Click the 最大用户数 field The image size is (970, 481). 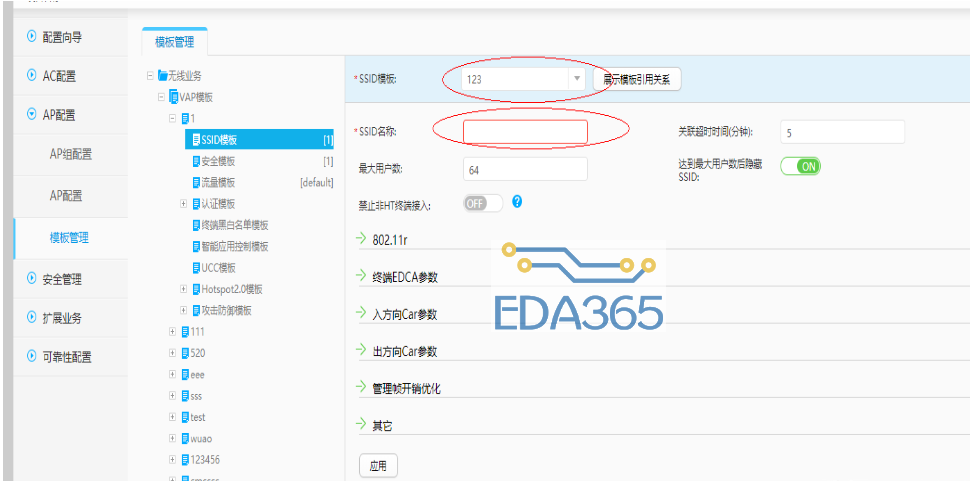(x=525, y=169)
